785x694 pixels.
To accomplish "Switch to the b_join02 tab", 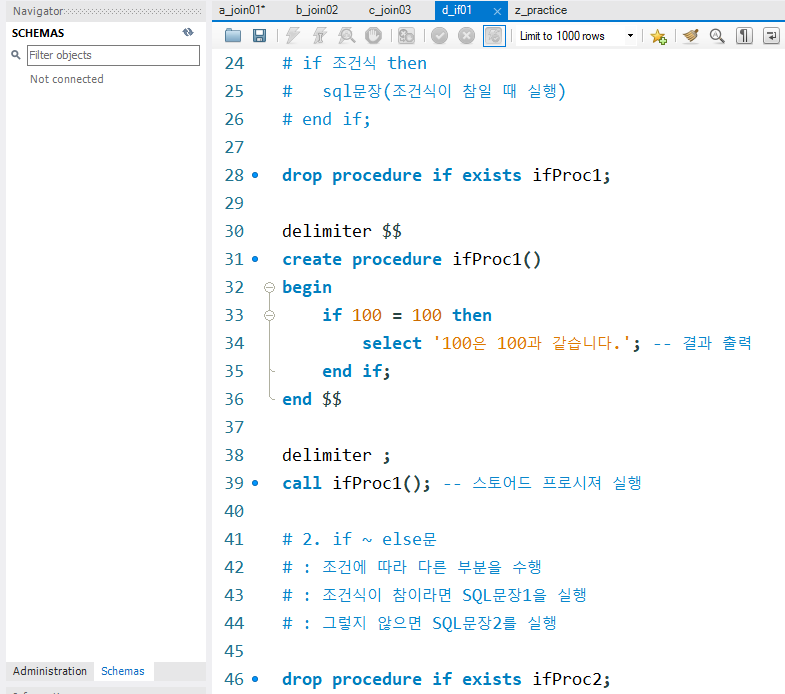I will pos(317,10).
